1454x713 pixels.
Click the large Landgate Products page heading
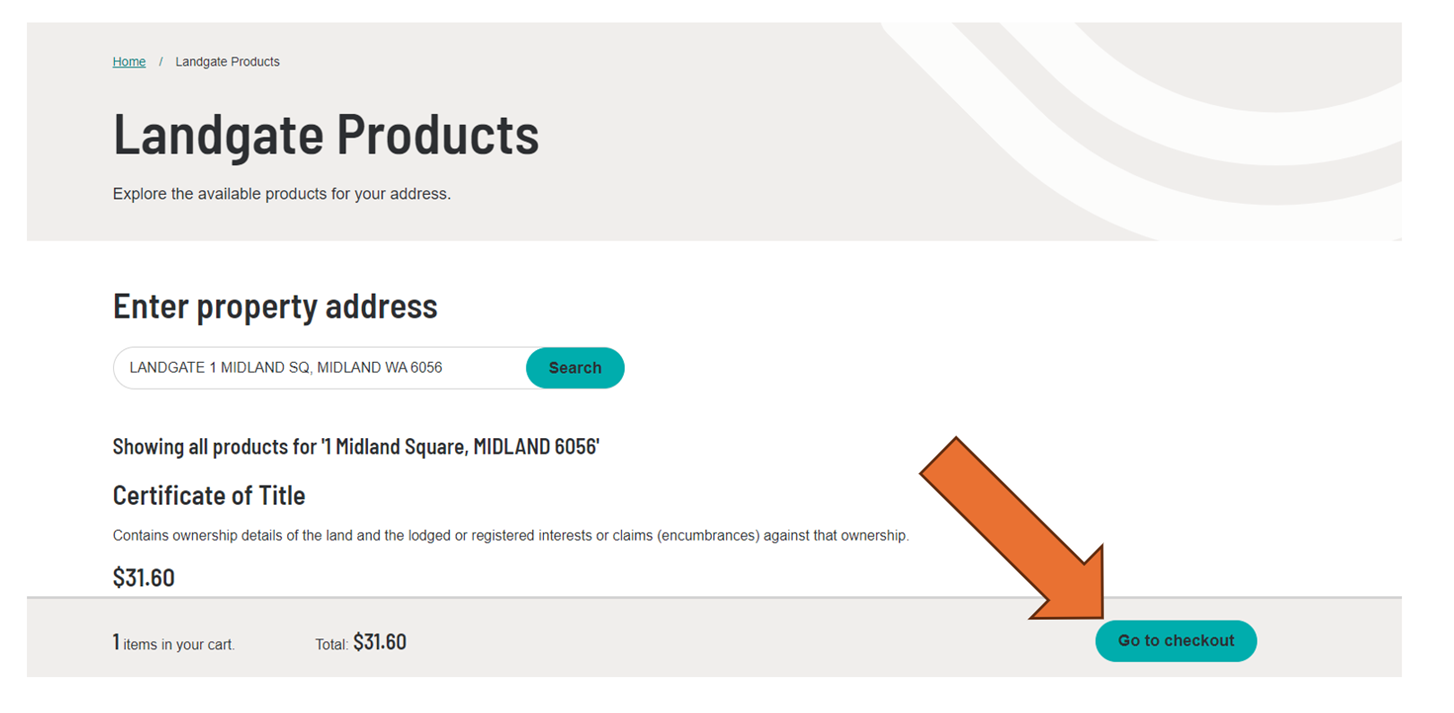click(x=326, y=134)
